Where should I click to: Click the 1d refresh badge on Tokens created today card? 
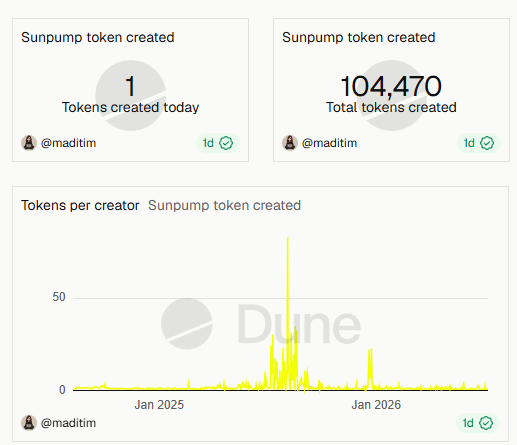(218, 143)
